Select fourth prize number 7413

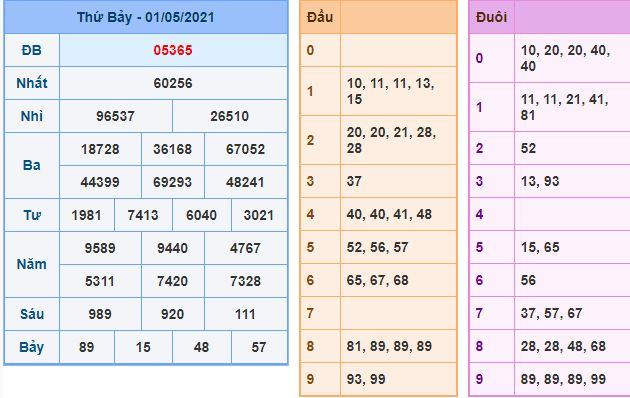[x=143, y=215]
